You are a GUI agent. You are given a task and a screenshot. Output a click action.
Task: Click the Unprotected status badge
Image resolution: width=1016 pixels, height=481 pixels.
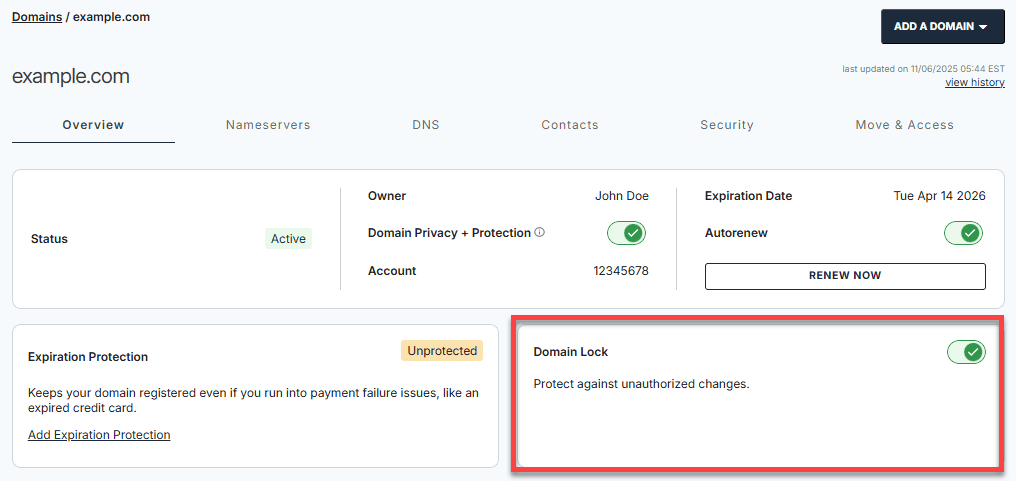(x=442, y=351)
